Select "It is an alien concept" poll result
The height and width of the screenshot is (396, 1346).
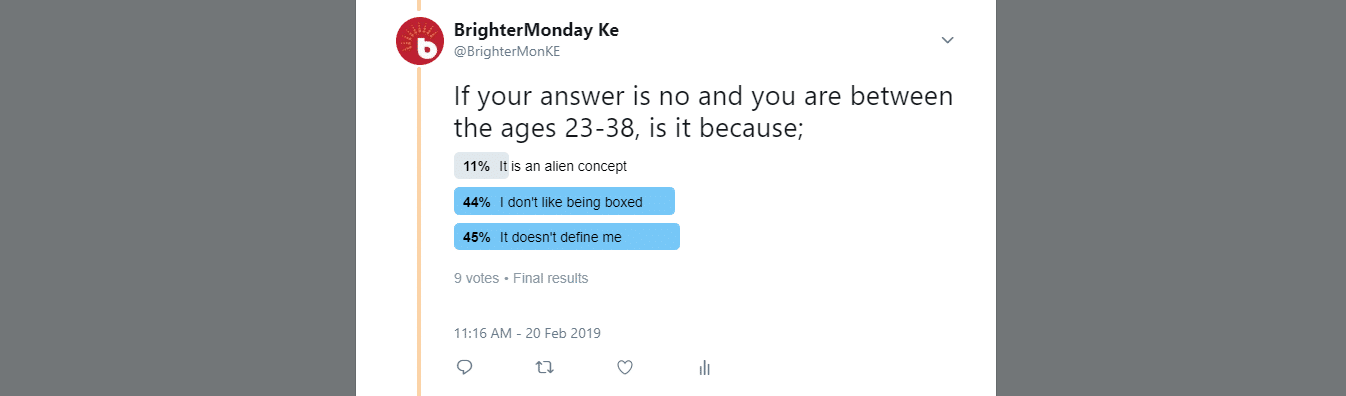click(x=540, y=166)
